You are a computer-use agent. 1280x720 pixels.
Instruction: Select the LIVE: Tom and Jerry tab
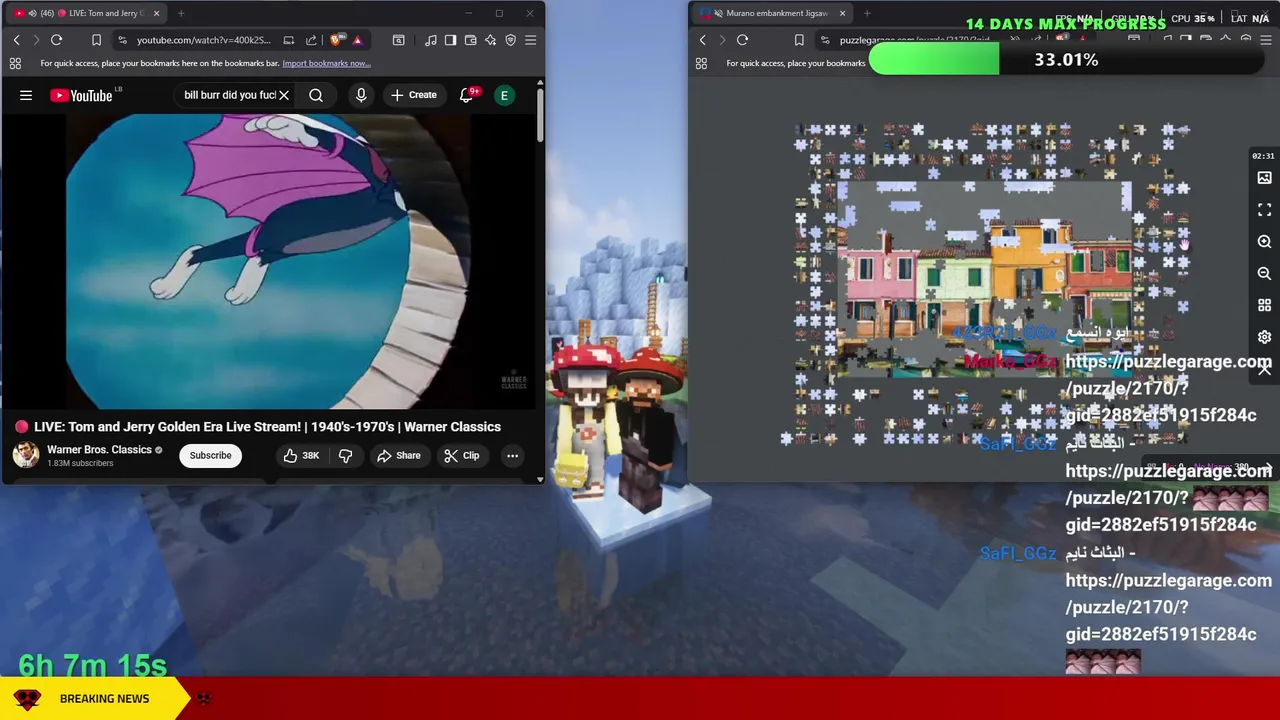85,13
